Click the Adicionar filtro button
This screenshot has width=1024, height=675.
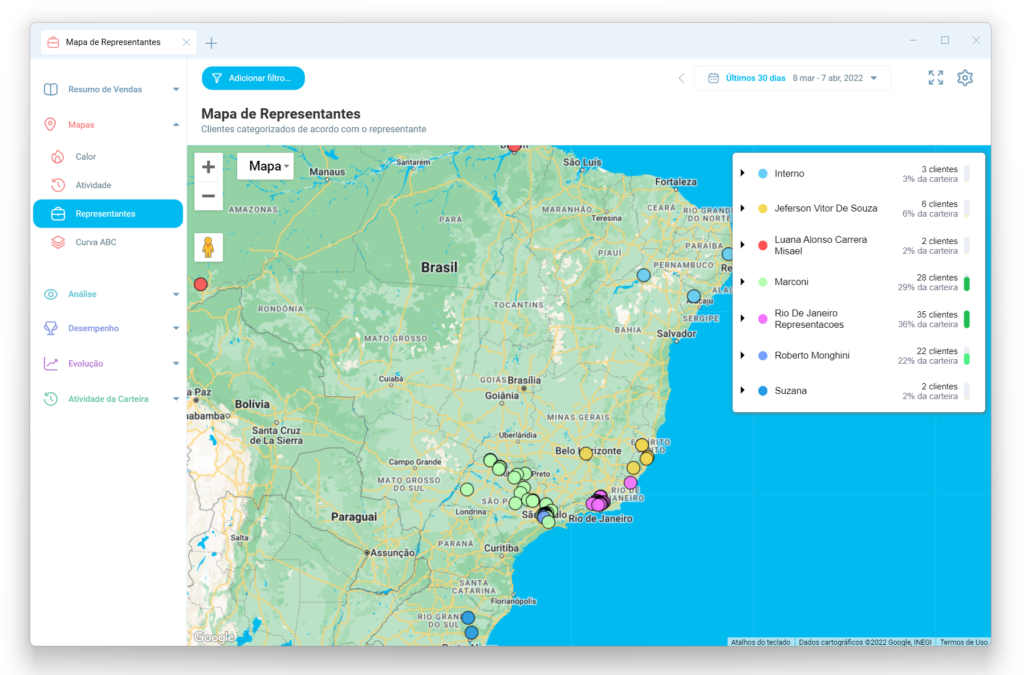coord(253,77)
